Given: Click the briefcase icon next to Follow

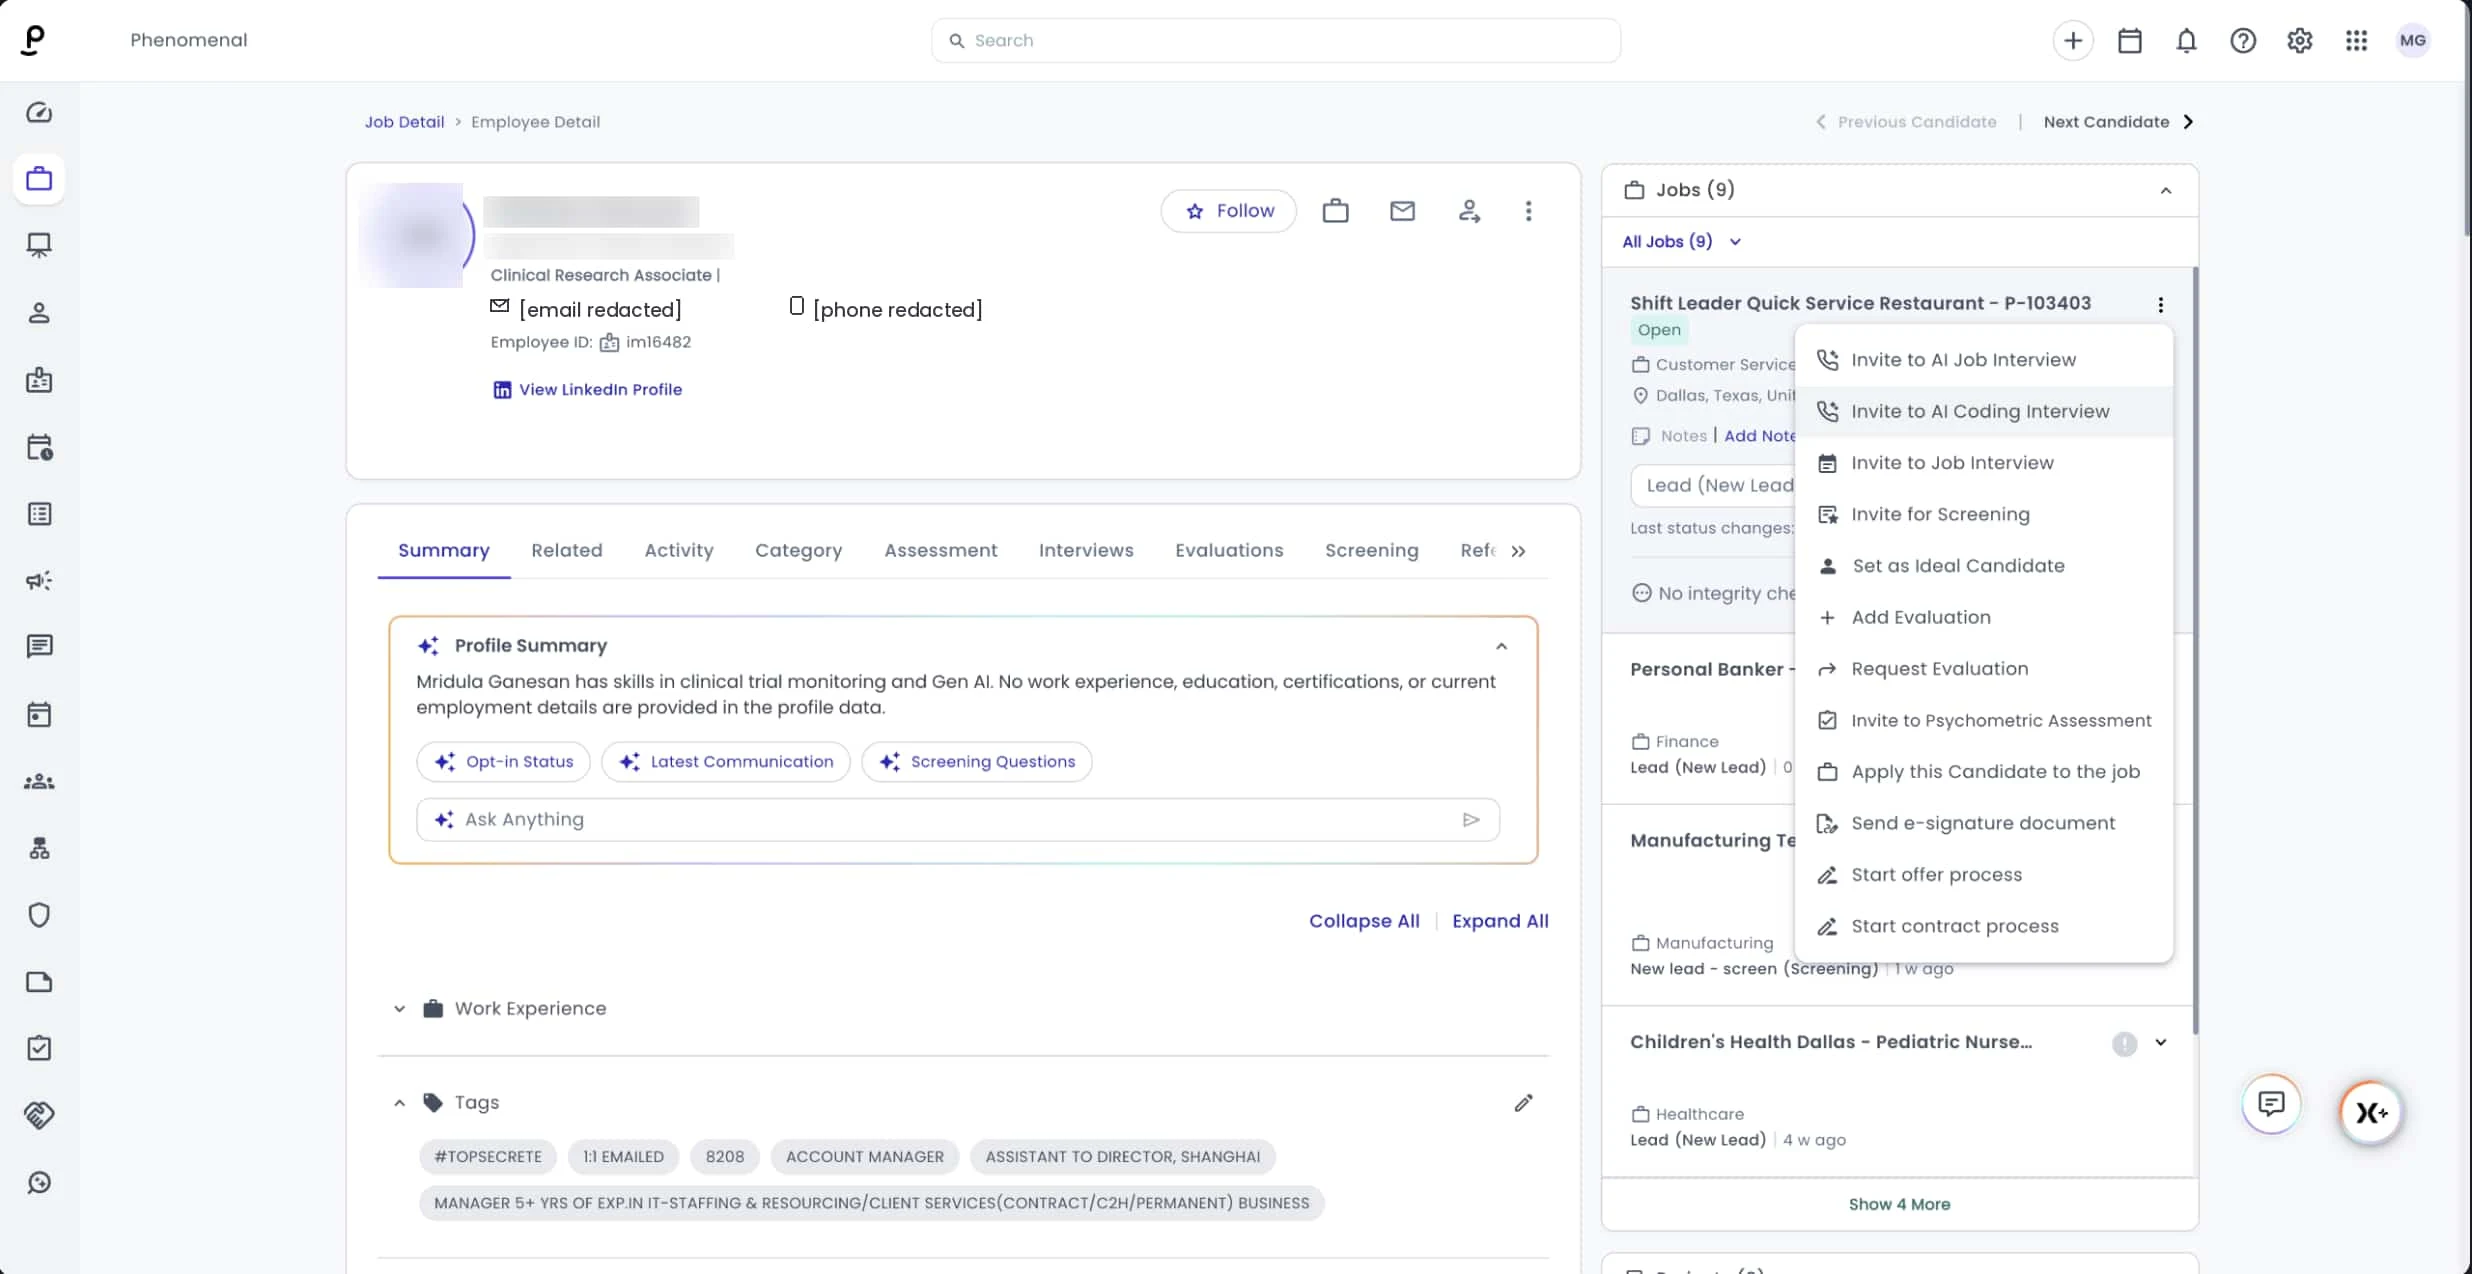Looking at the screenshot, I should coord(1335,211).
